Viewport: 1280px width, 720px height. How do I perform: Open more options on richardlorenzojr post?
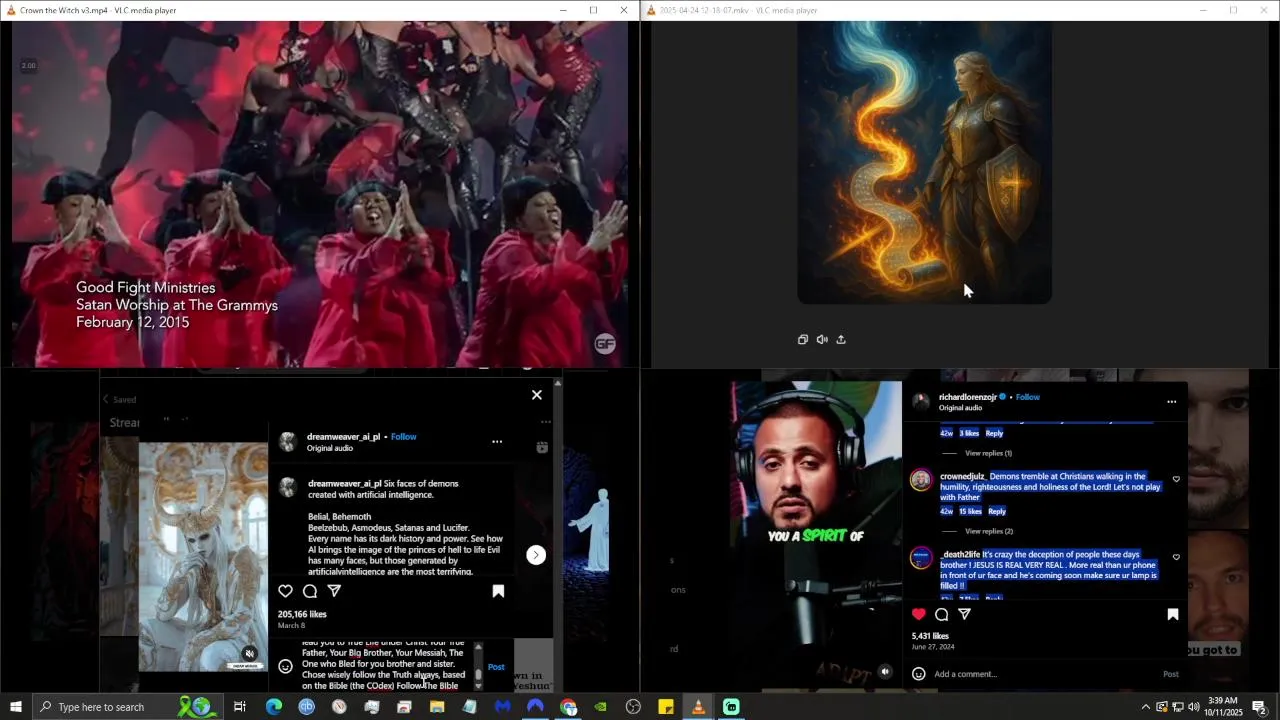pyautogui.click(x=1171, y=402)
